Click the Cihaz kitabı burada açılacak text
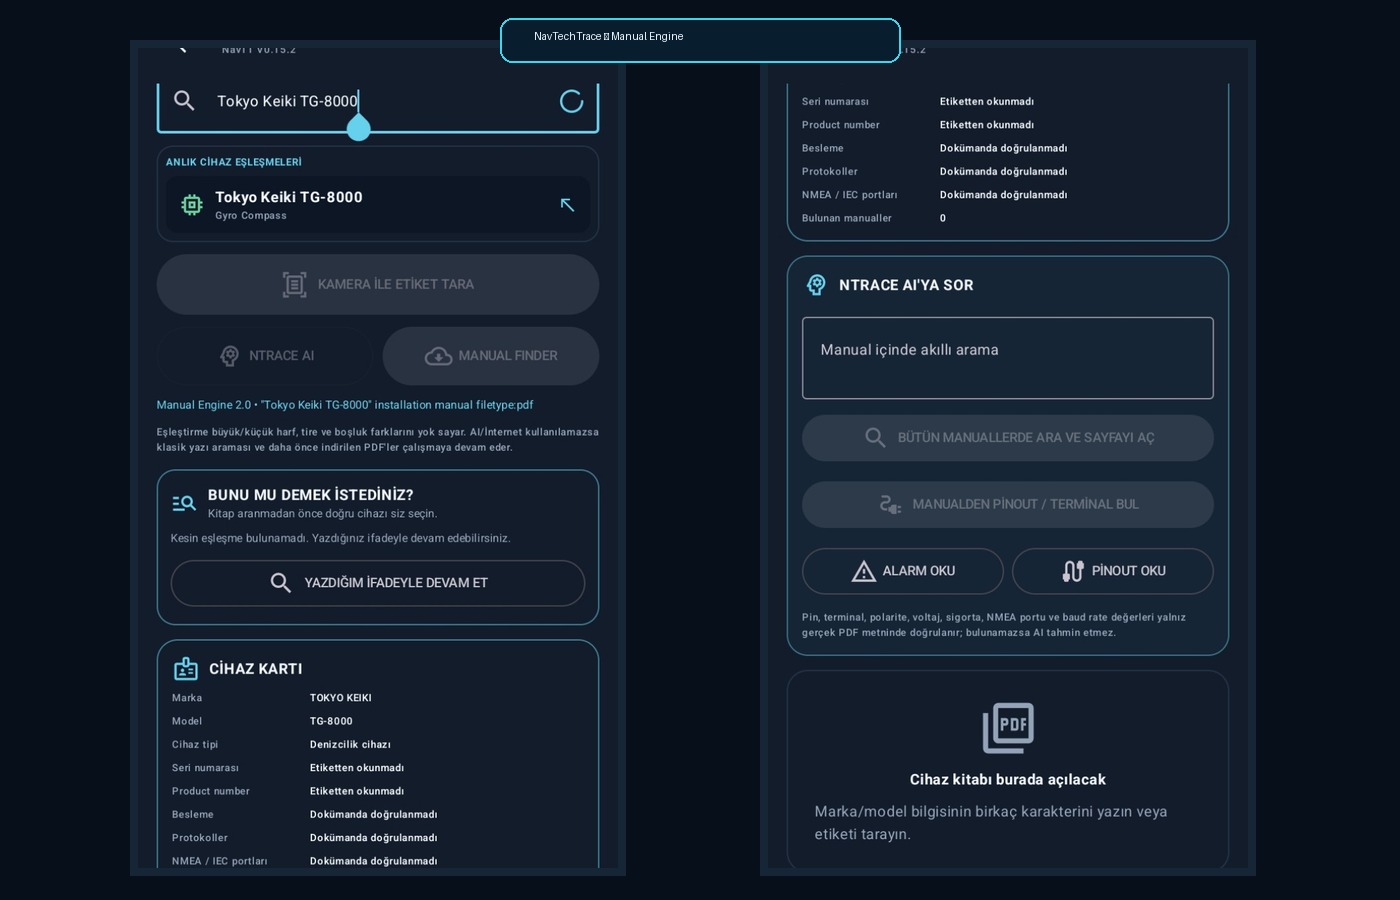 coord(1008,780)
